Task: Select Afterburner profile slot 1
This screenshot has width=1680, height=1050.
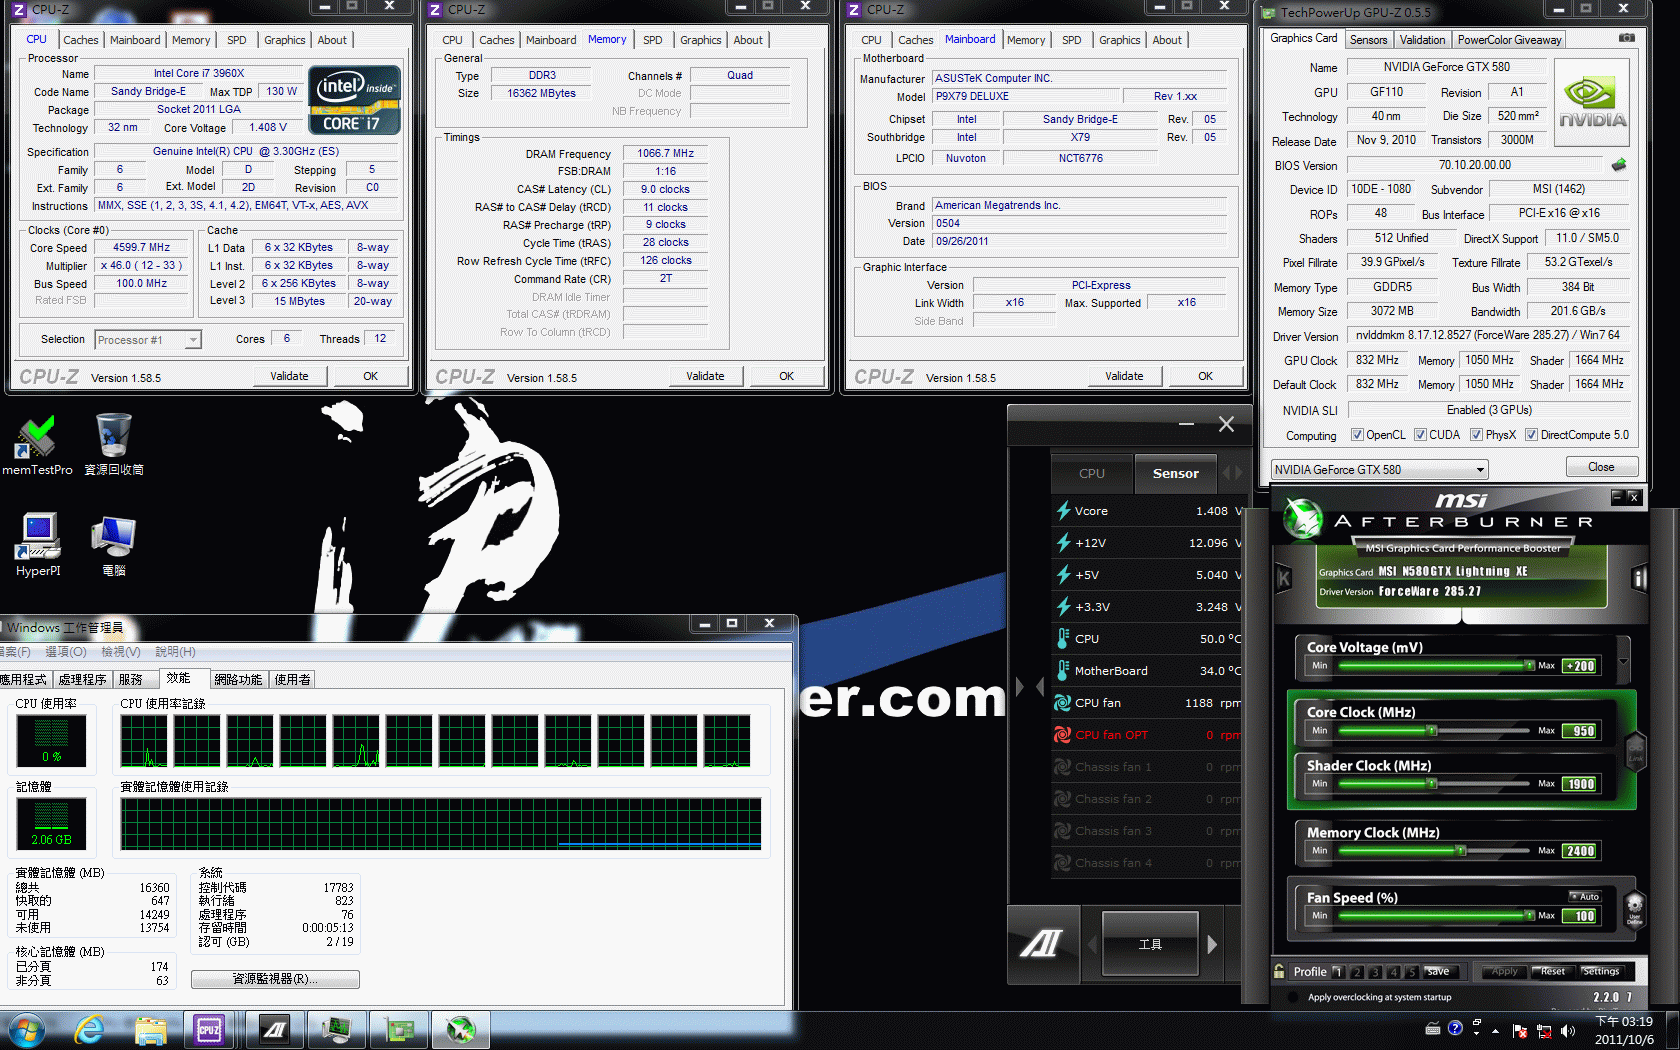Action: click(x=1338, y=971)
